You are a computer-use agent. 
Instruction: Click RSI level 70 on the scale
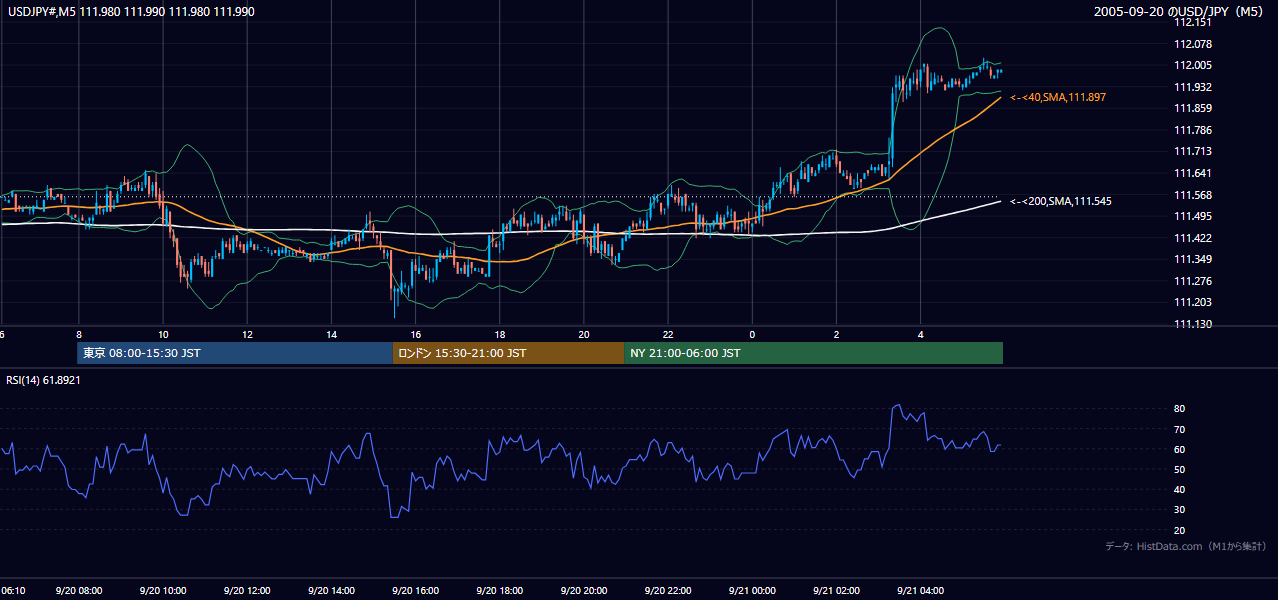click(1180, 429)
